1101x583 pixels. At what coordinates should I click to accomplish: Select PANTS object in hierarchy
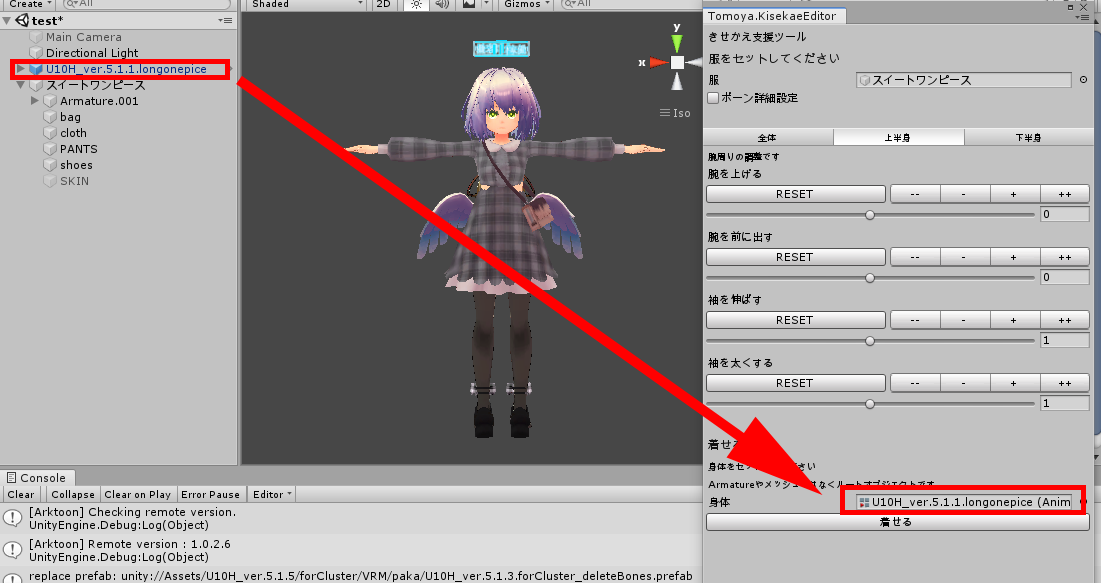[x=79, y=149]
